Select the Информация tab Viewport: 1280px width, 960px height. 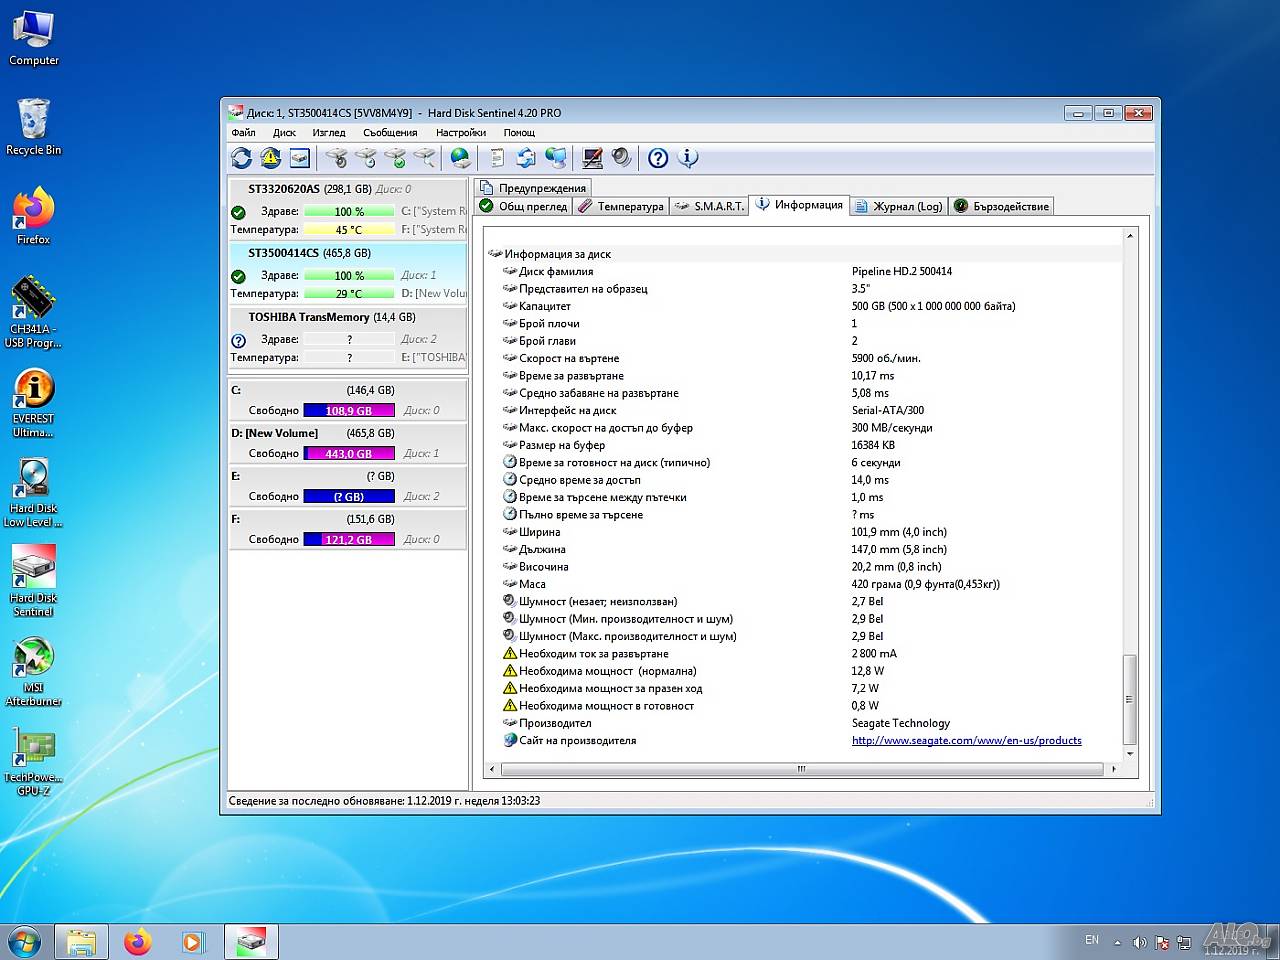pos(799,205)
